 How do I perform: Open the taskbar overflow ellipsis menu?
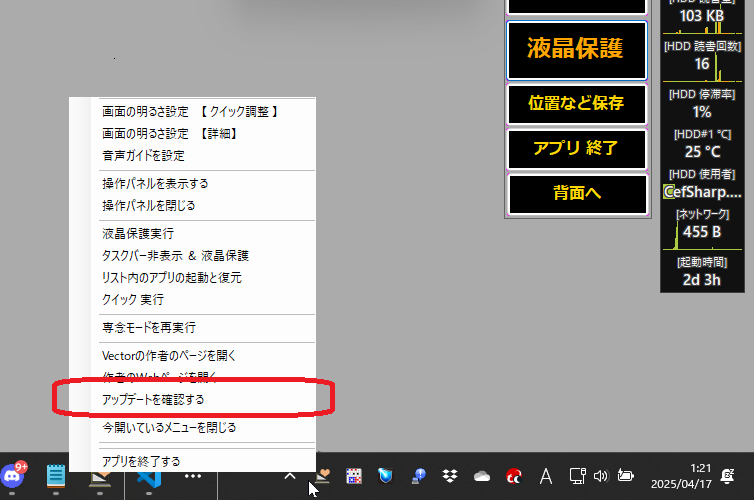point(193,476)
